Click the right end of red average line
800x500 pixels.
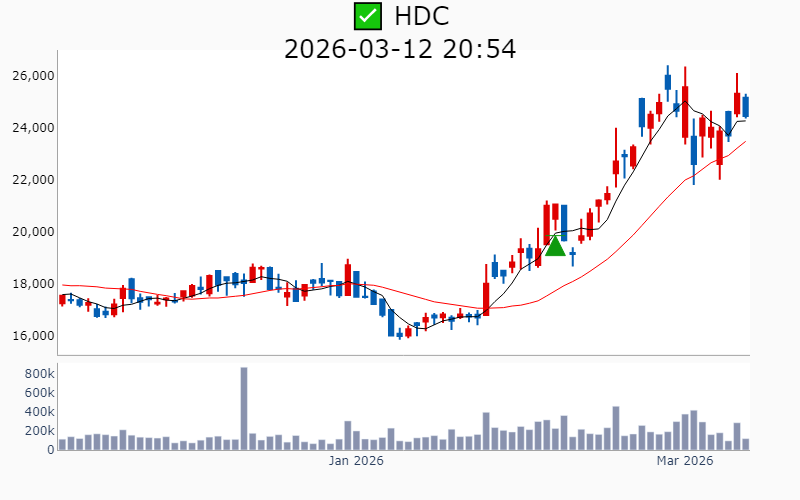tap(744, 141)
